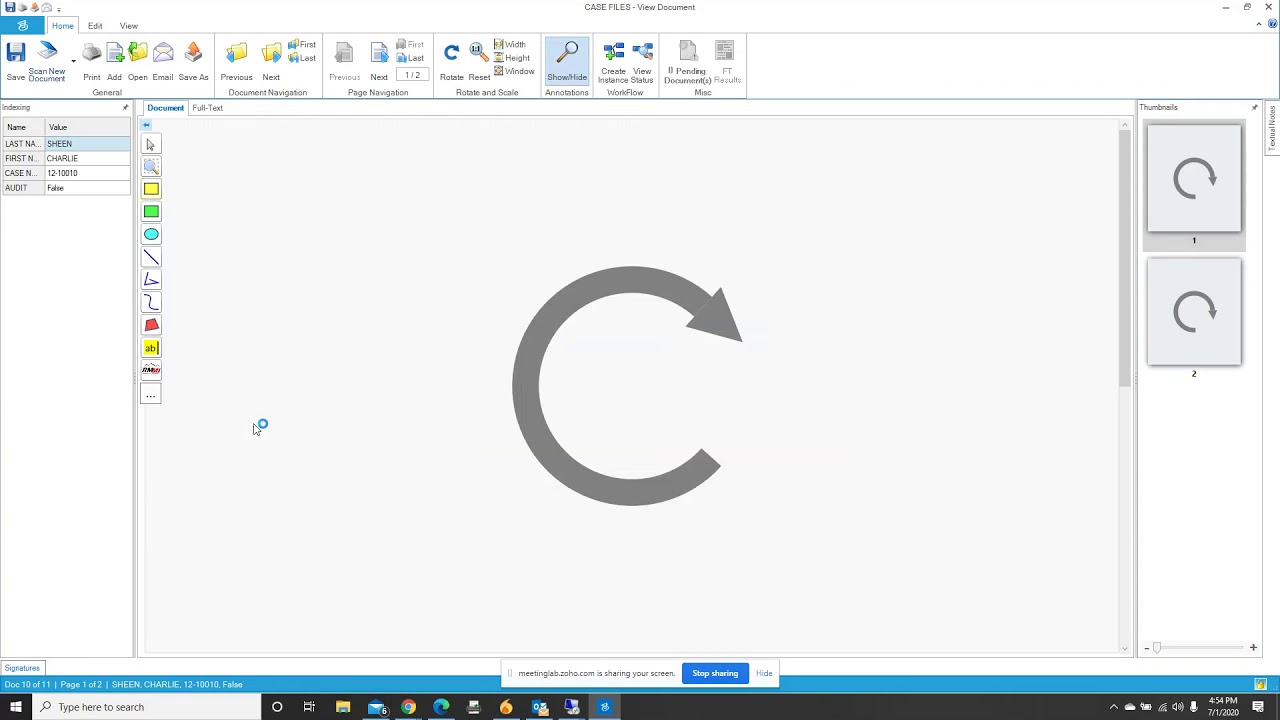Choose the line drawing annotation tool
The width and height of the screenshot is (1280, 720).
tap(150, 257)
